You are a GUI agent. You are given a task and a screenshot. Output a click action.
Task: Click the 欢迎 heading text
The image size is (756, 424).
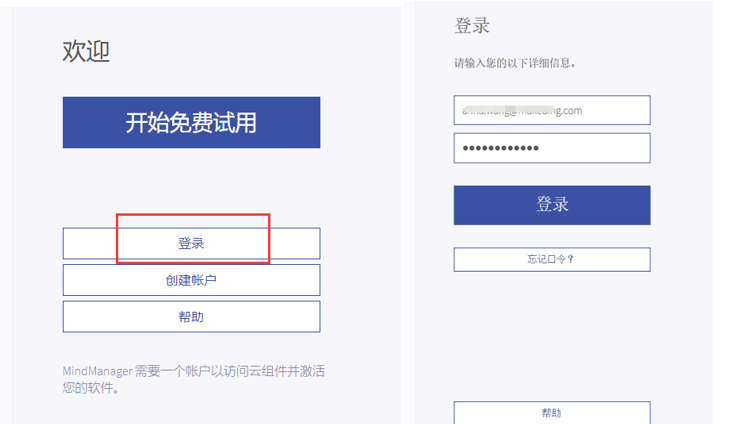point(86,52)
